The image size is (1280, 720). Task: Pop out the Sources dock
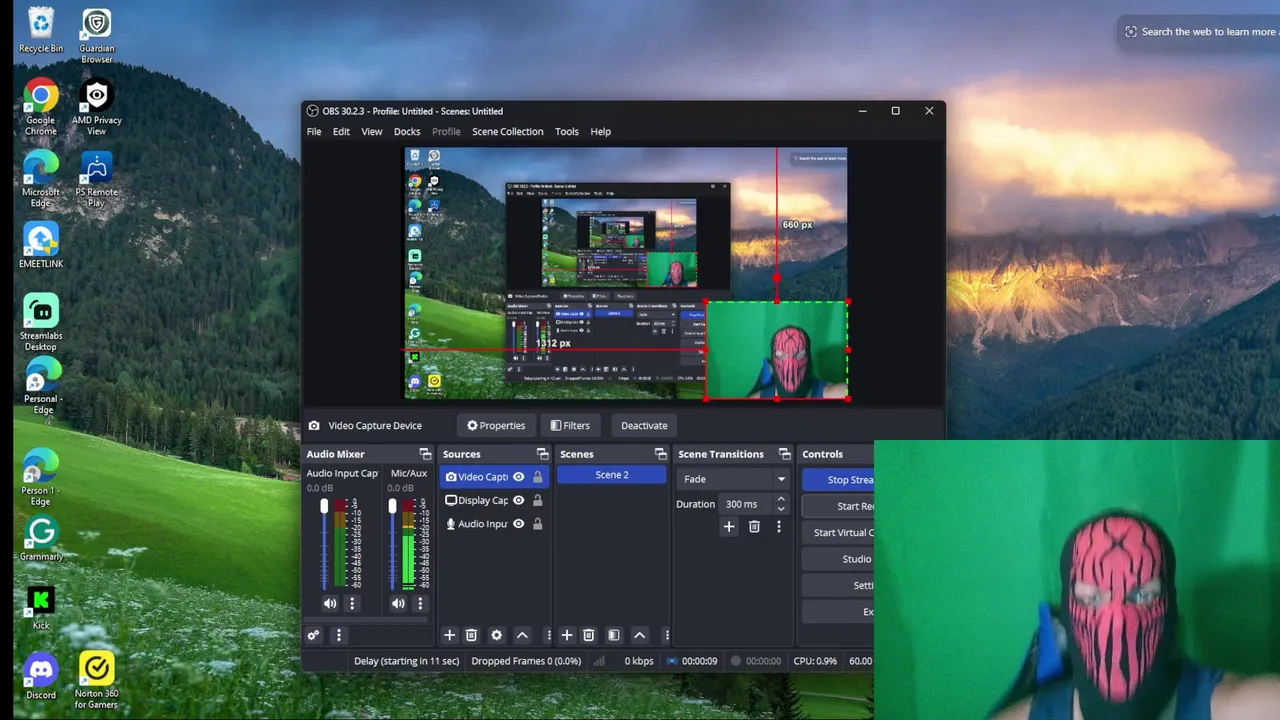click(x=542, y=454)
